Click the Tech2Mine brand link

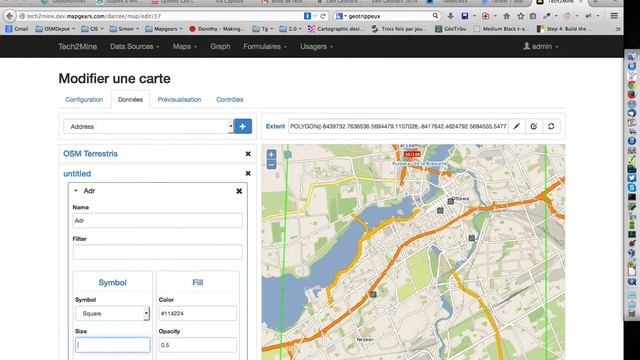[78, 47]
